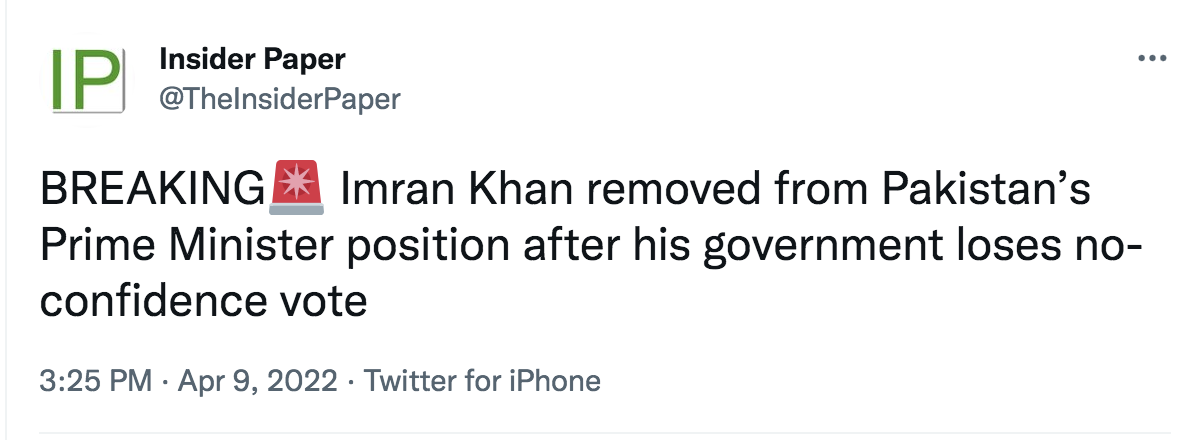
Task: Click the word BREAKING in the tweet
Action: (155, 188)
